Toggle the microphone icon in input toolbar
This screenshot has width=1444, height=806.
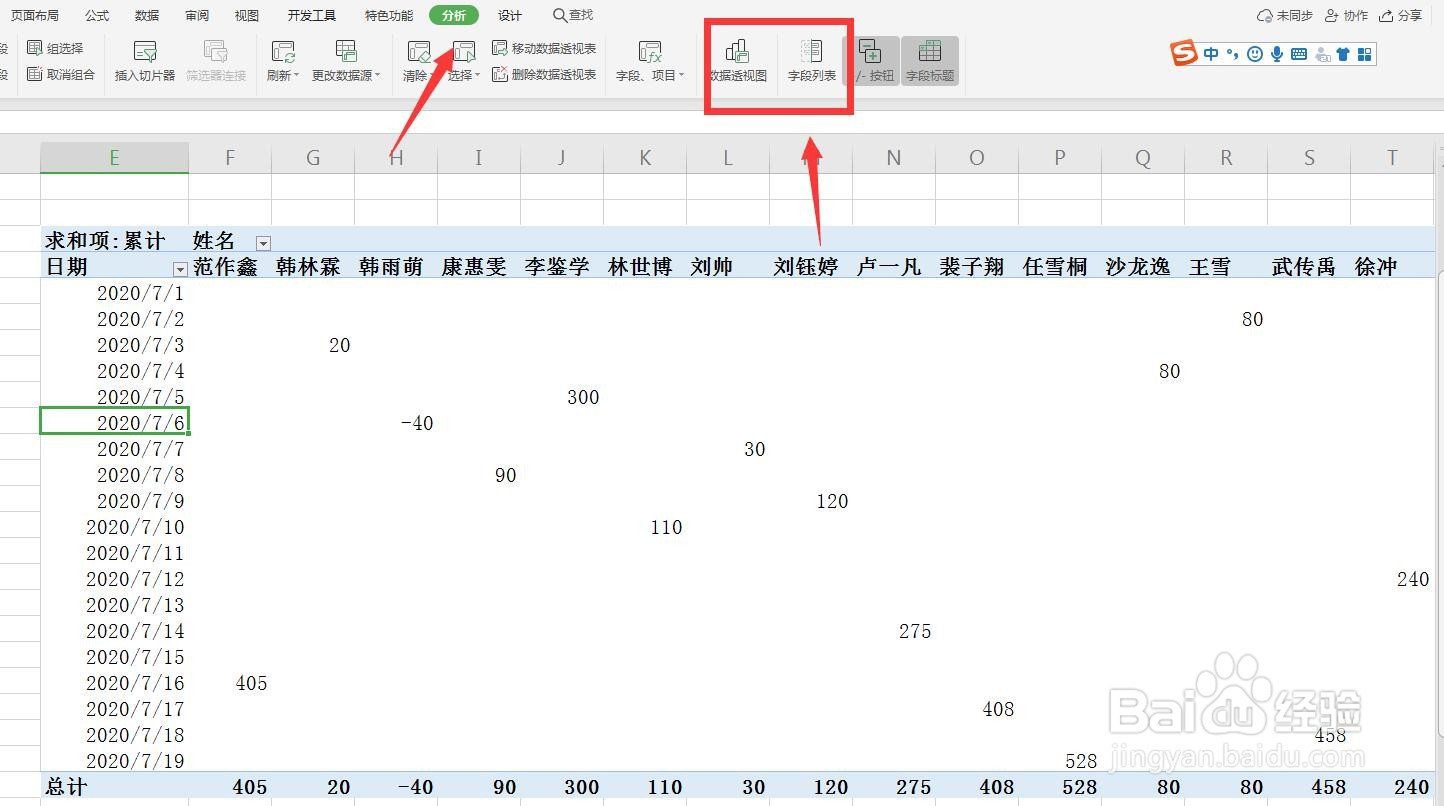(1275, 54)
